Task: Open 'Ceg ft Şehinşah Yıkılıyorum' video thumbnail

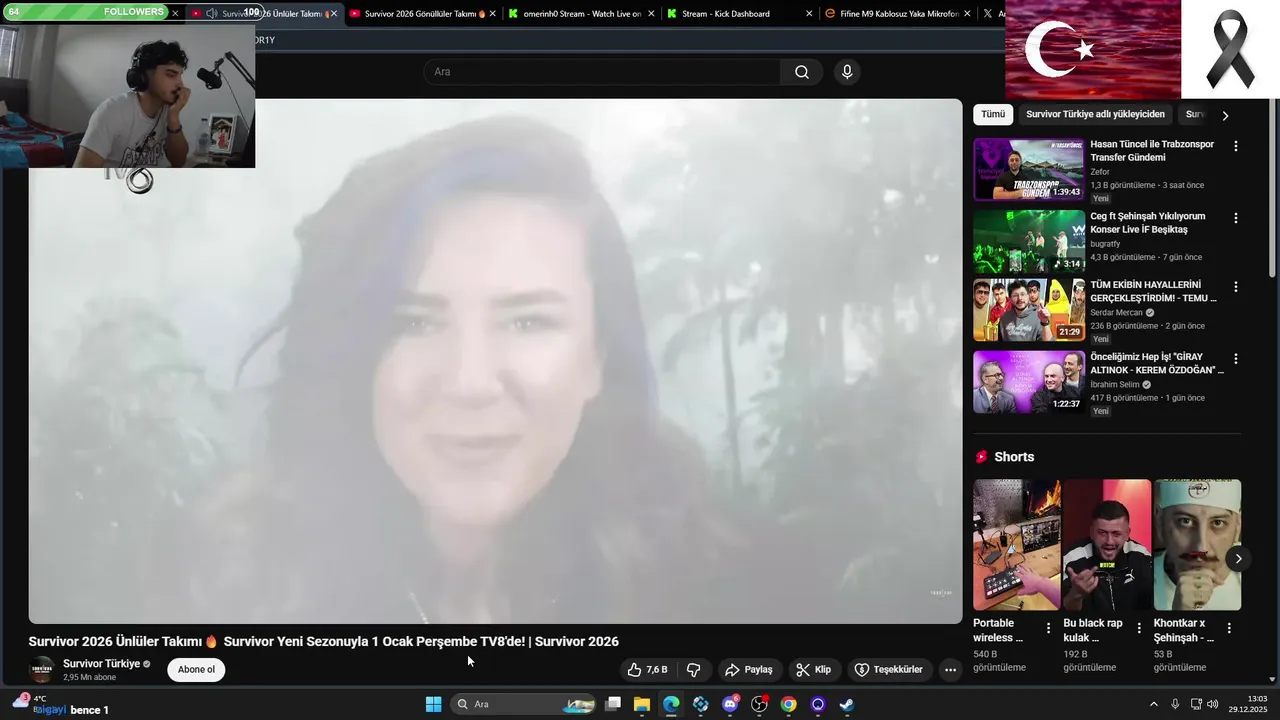Action: (x=1029, y=241)
